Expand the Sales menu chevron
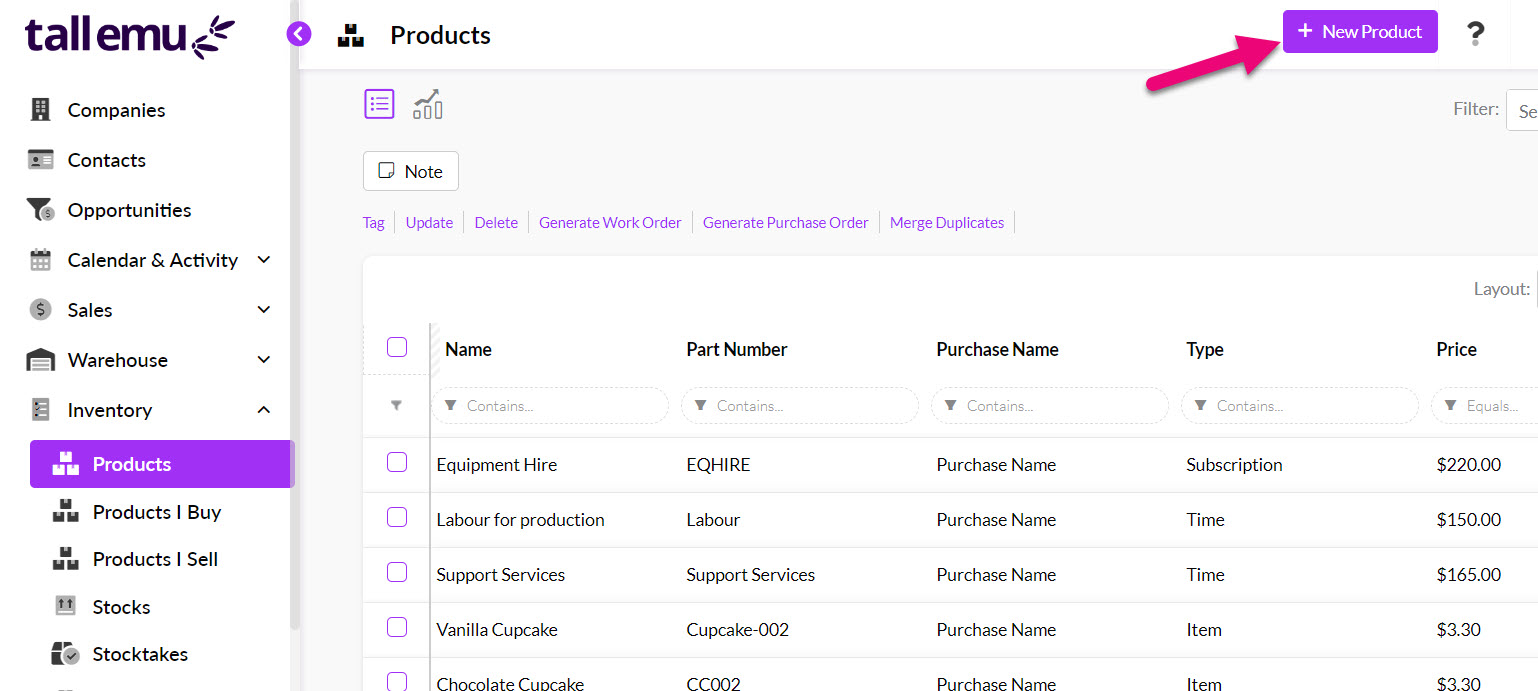This screenshot has height=691, width=1538. (x=264, y=310)
